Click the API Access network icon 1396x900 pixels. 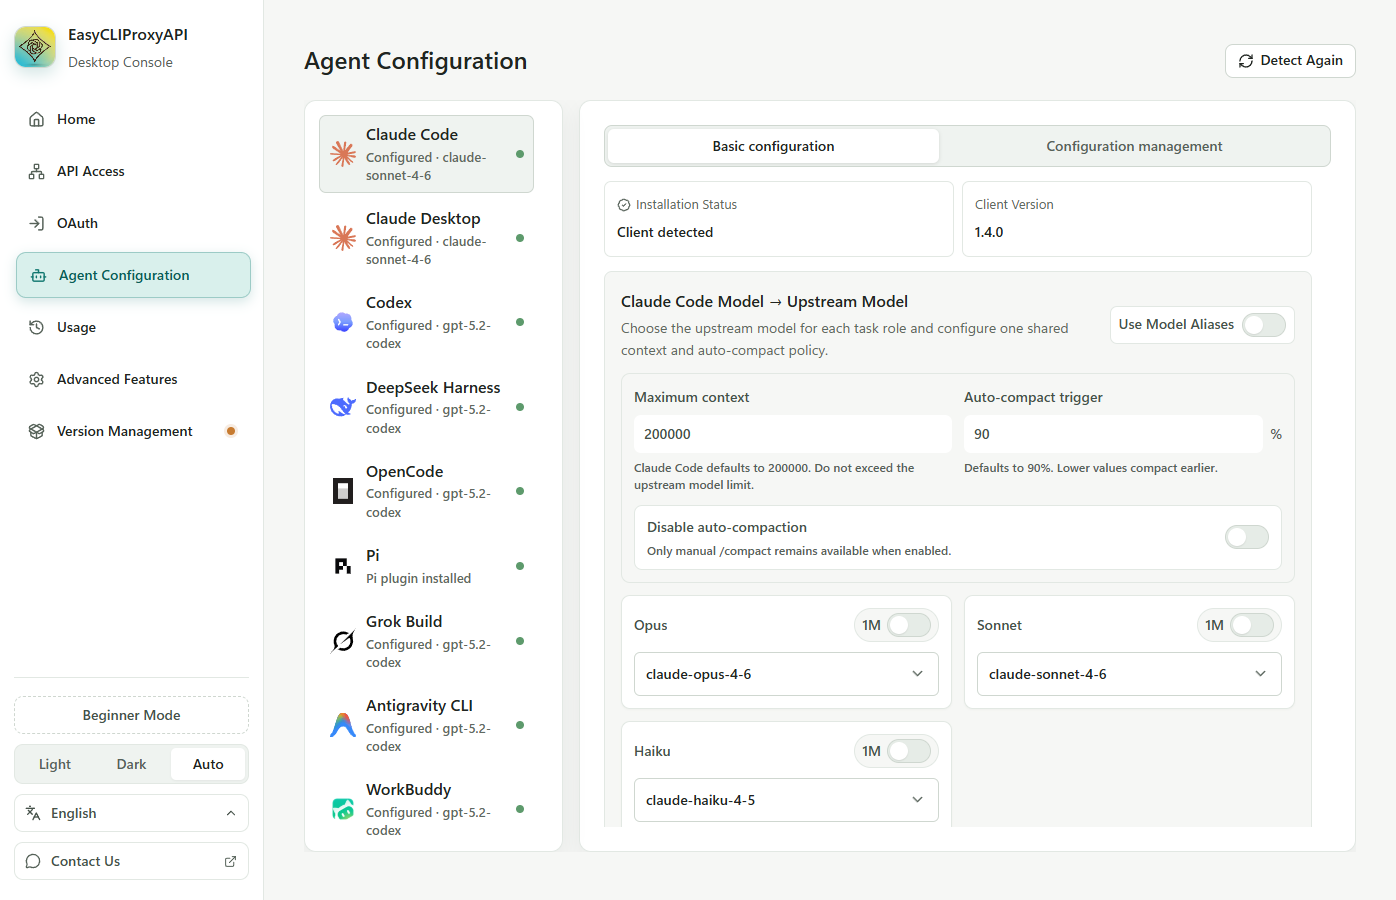click(x=37, y=171)
